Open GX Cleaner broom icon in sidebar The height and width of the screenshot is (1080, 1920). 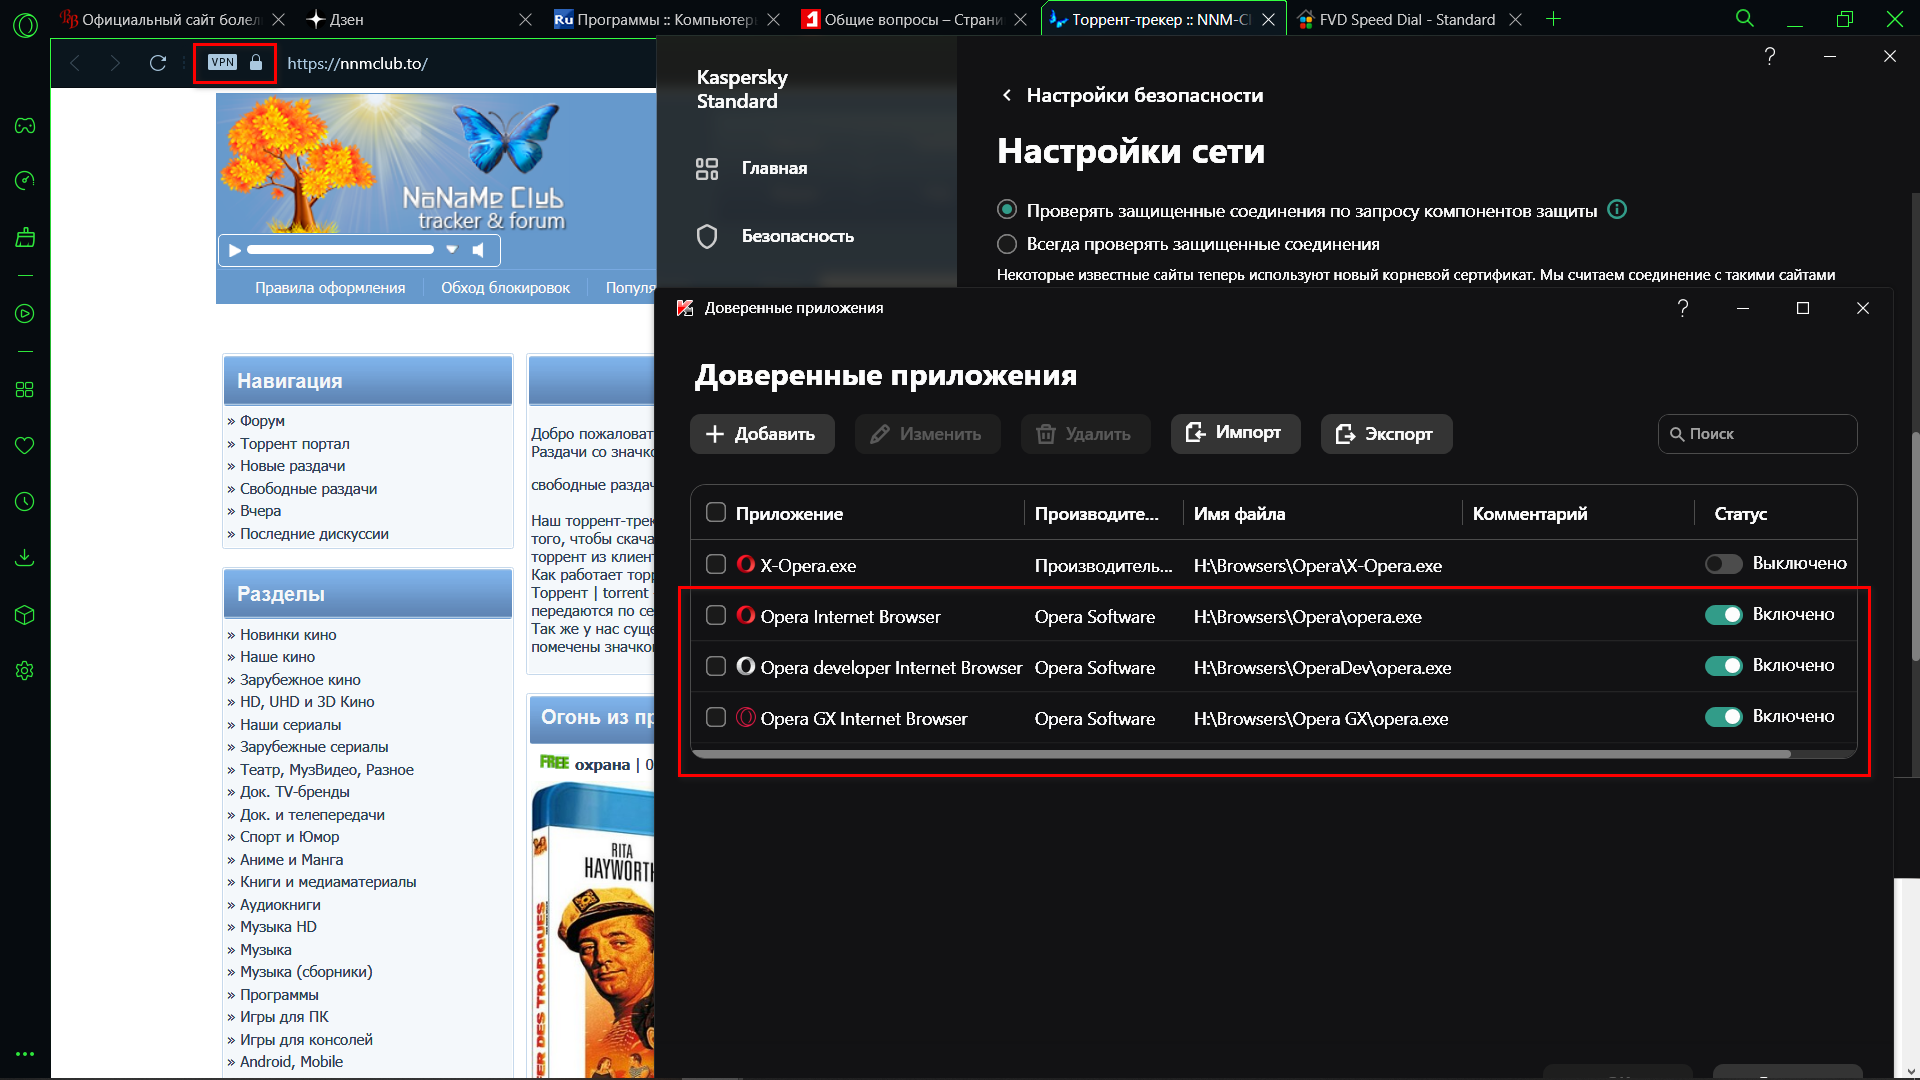pyautogui.click(x=25, y=237)
